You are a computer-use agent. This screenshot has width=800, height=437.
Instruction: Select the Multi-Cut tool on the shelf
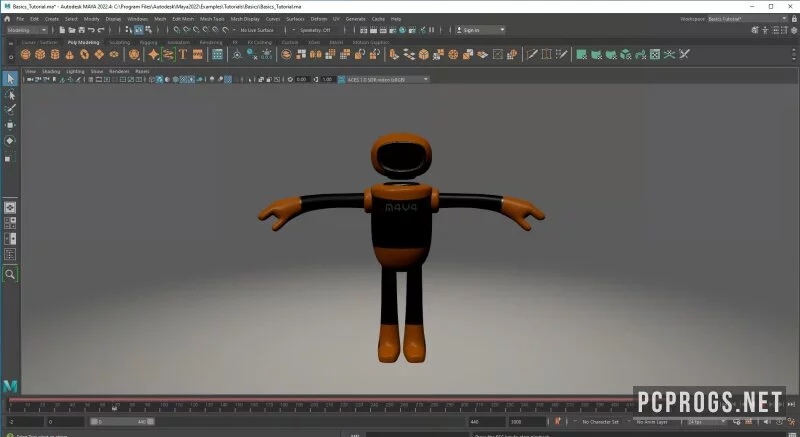532,54
